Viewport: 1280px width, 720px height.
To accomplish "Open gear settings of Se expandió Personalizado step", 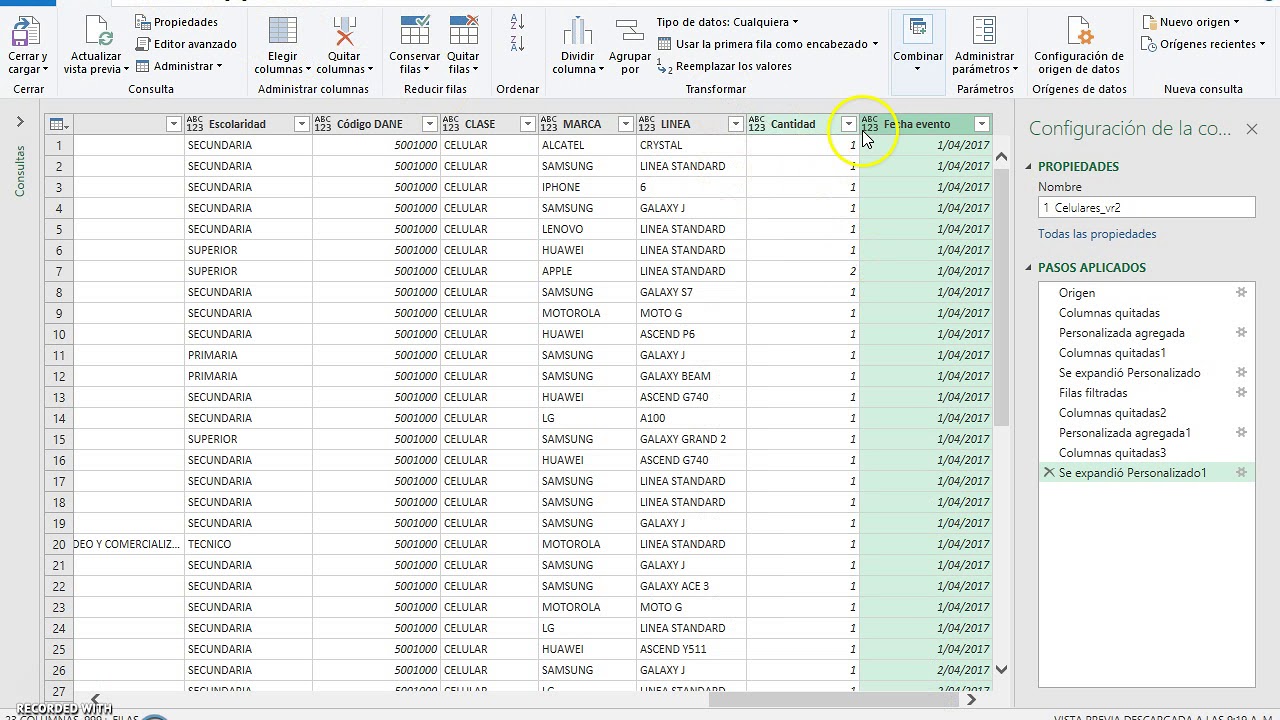I will pos(1241,373).
